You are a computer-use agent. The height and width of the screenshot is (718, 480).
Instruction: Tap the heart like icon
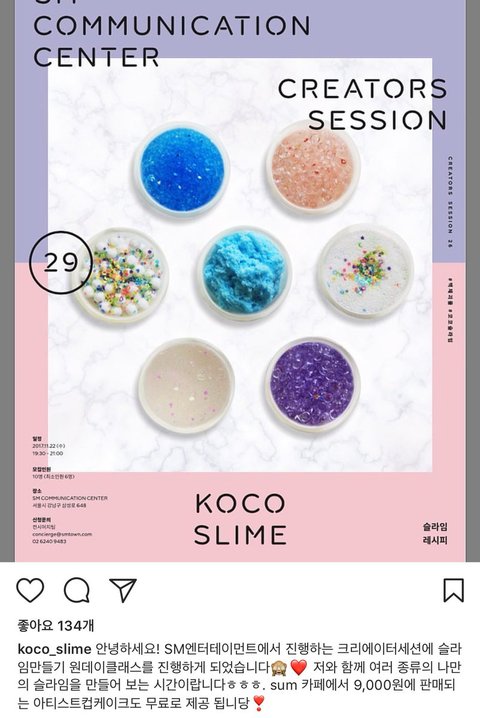(x=30, y=590)
